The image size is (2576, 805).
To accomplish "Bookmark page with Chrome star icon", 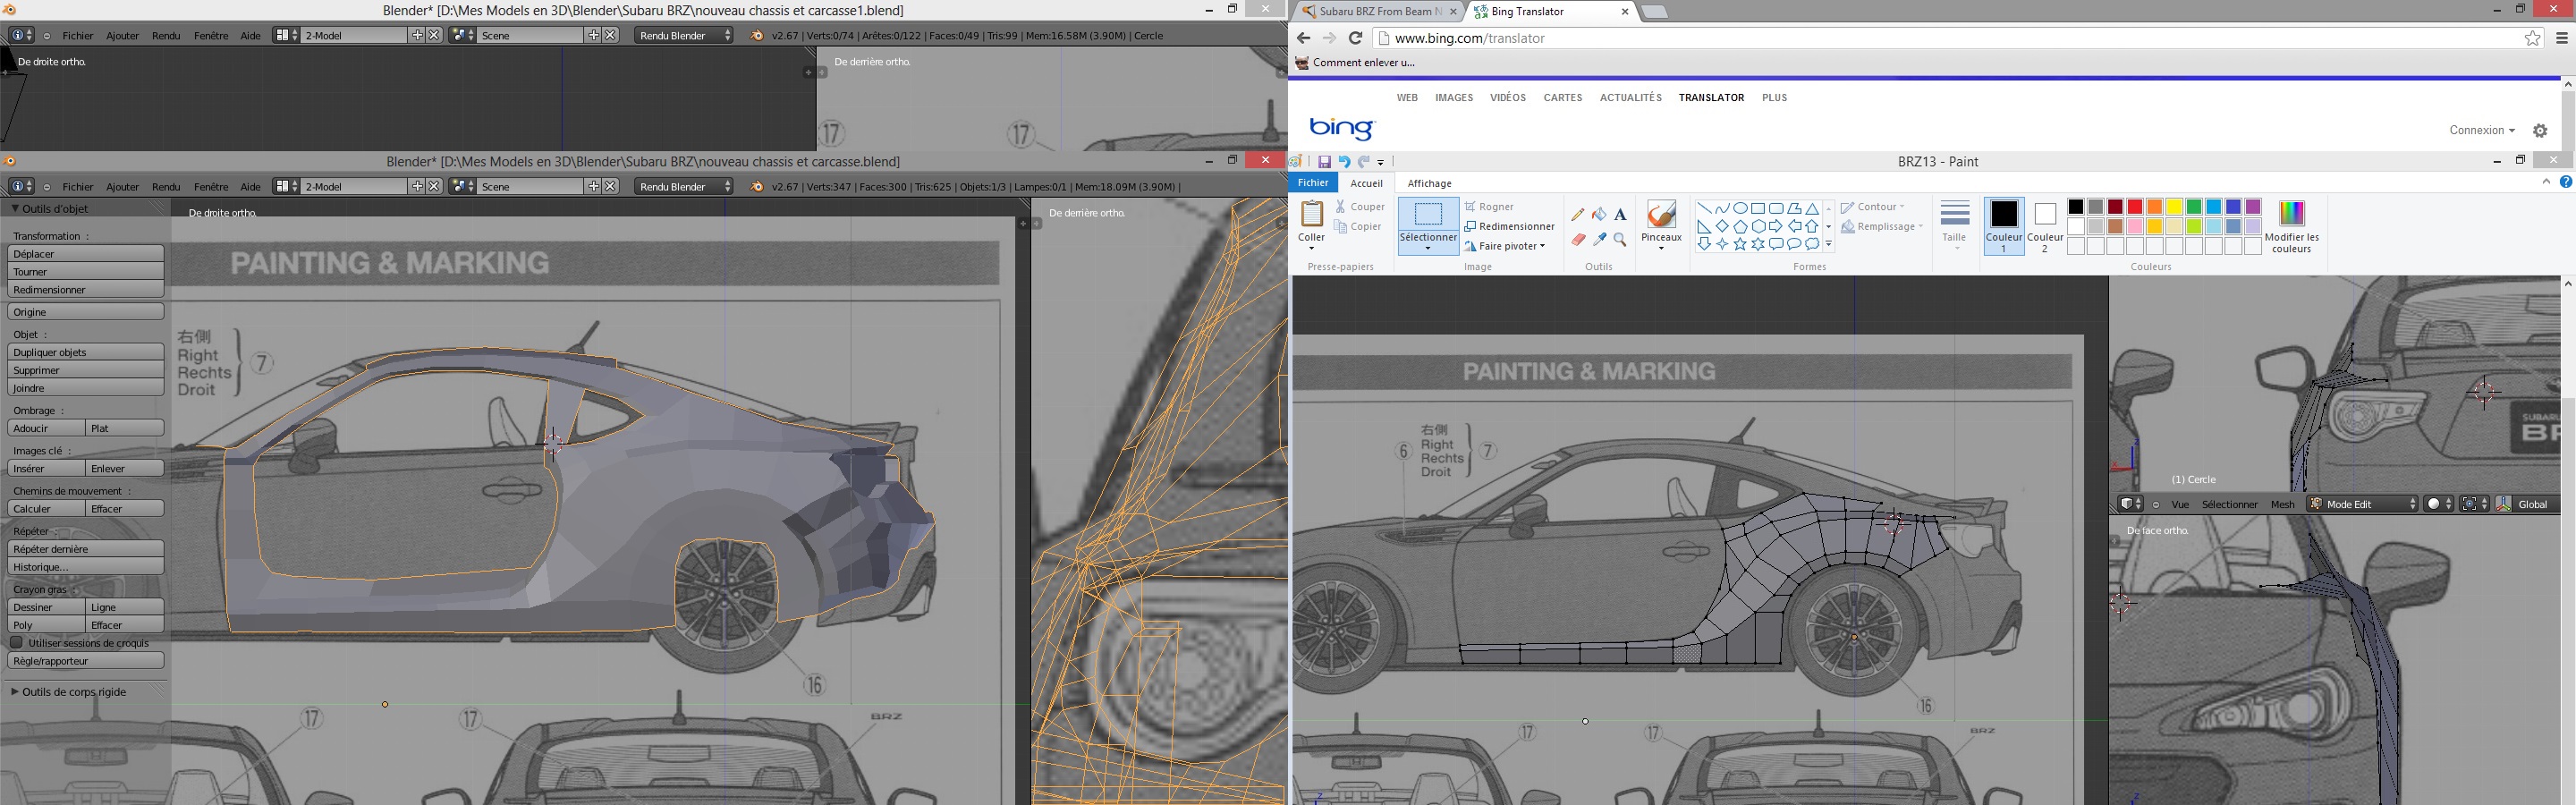I will [2532, 38].
